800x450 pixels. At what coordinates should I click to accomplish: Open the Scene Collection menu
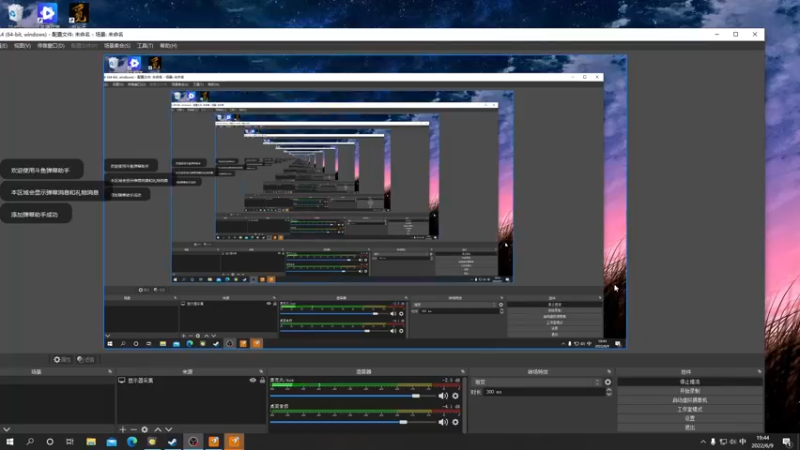[117, 45]
